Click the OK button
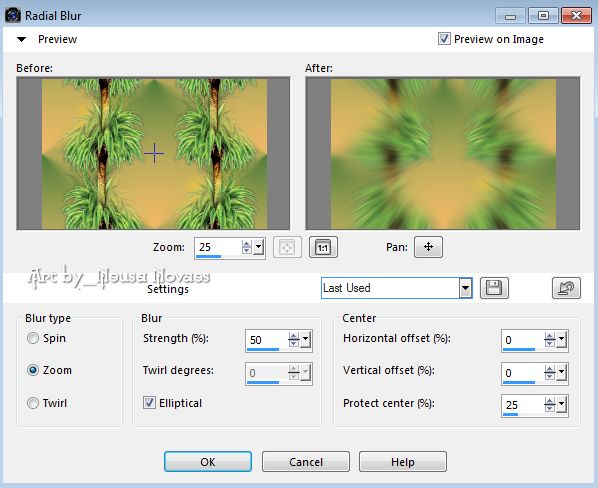The width and height of the screenshot is (598, 488). (208, 462)
